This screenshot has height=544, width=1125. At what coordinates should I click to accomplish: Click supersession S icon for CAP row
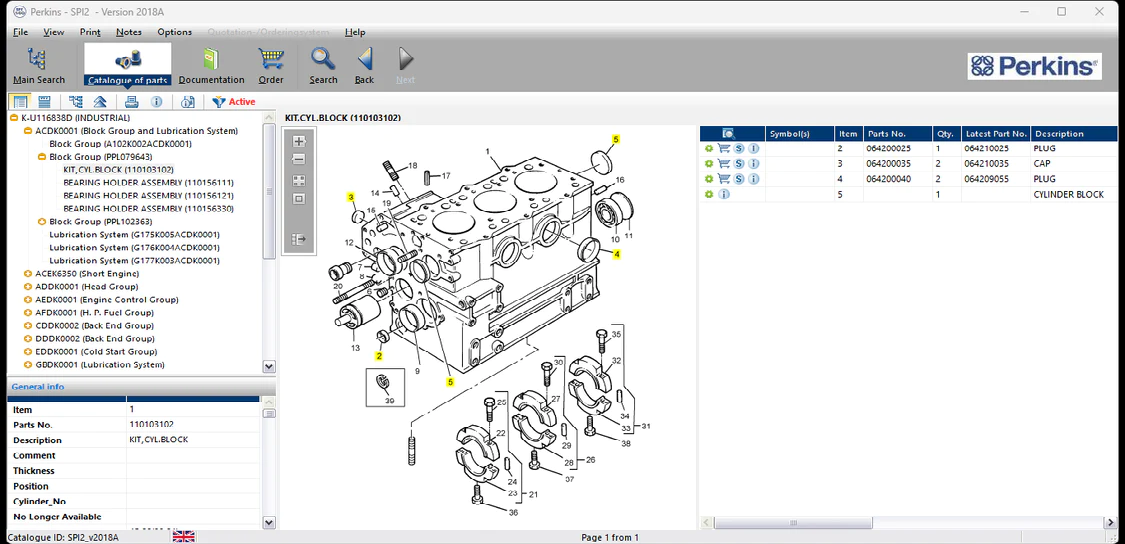coord(739,164)
